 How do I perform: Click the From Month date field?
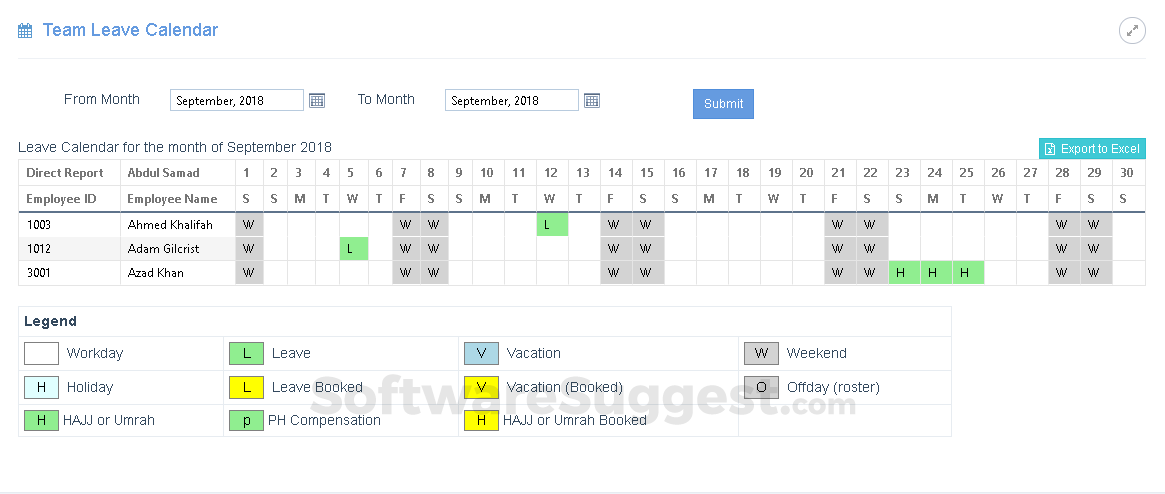237,100
